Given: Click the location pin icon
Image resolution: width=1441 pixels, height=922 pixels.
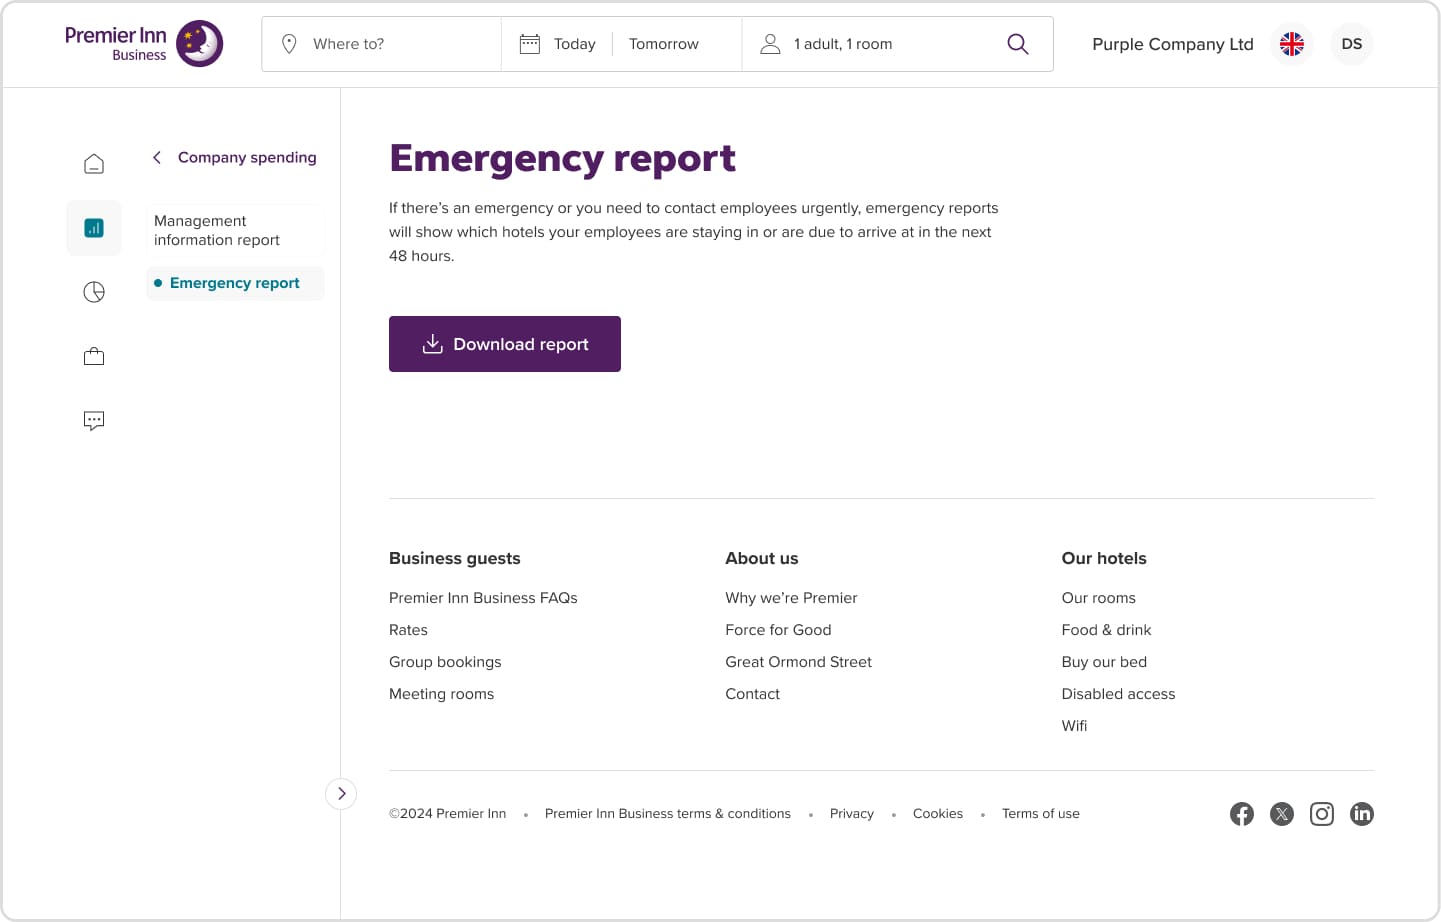Looking at the screenshot, I should 289,44.
